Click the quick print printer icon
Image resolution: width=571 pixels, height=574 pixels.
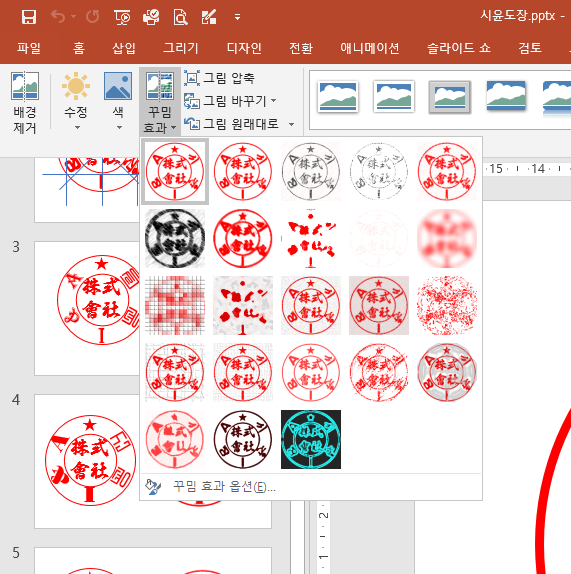coord(151,17)
